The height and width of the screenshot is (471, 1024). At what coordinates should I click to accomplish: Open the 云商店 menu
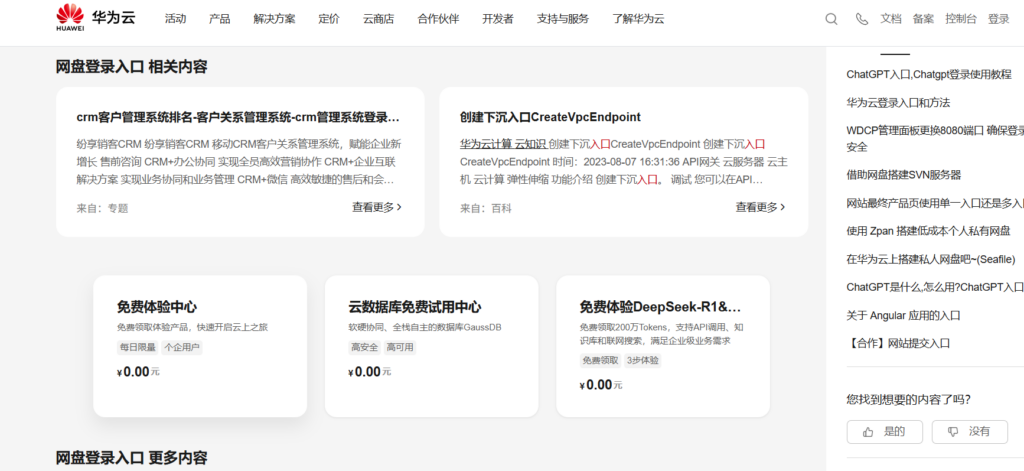379,19
